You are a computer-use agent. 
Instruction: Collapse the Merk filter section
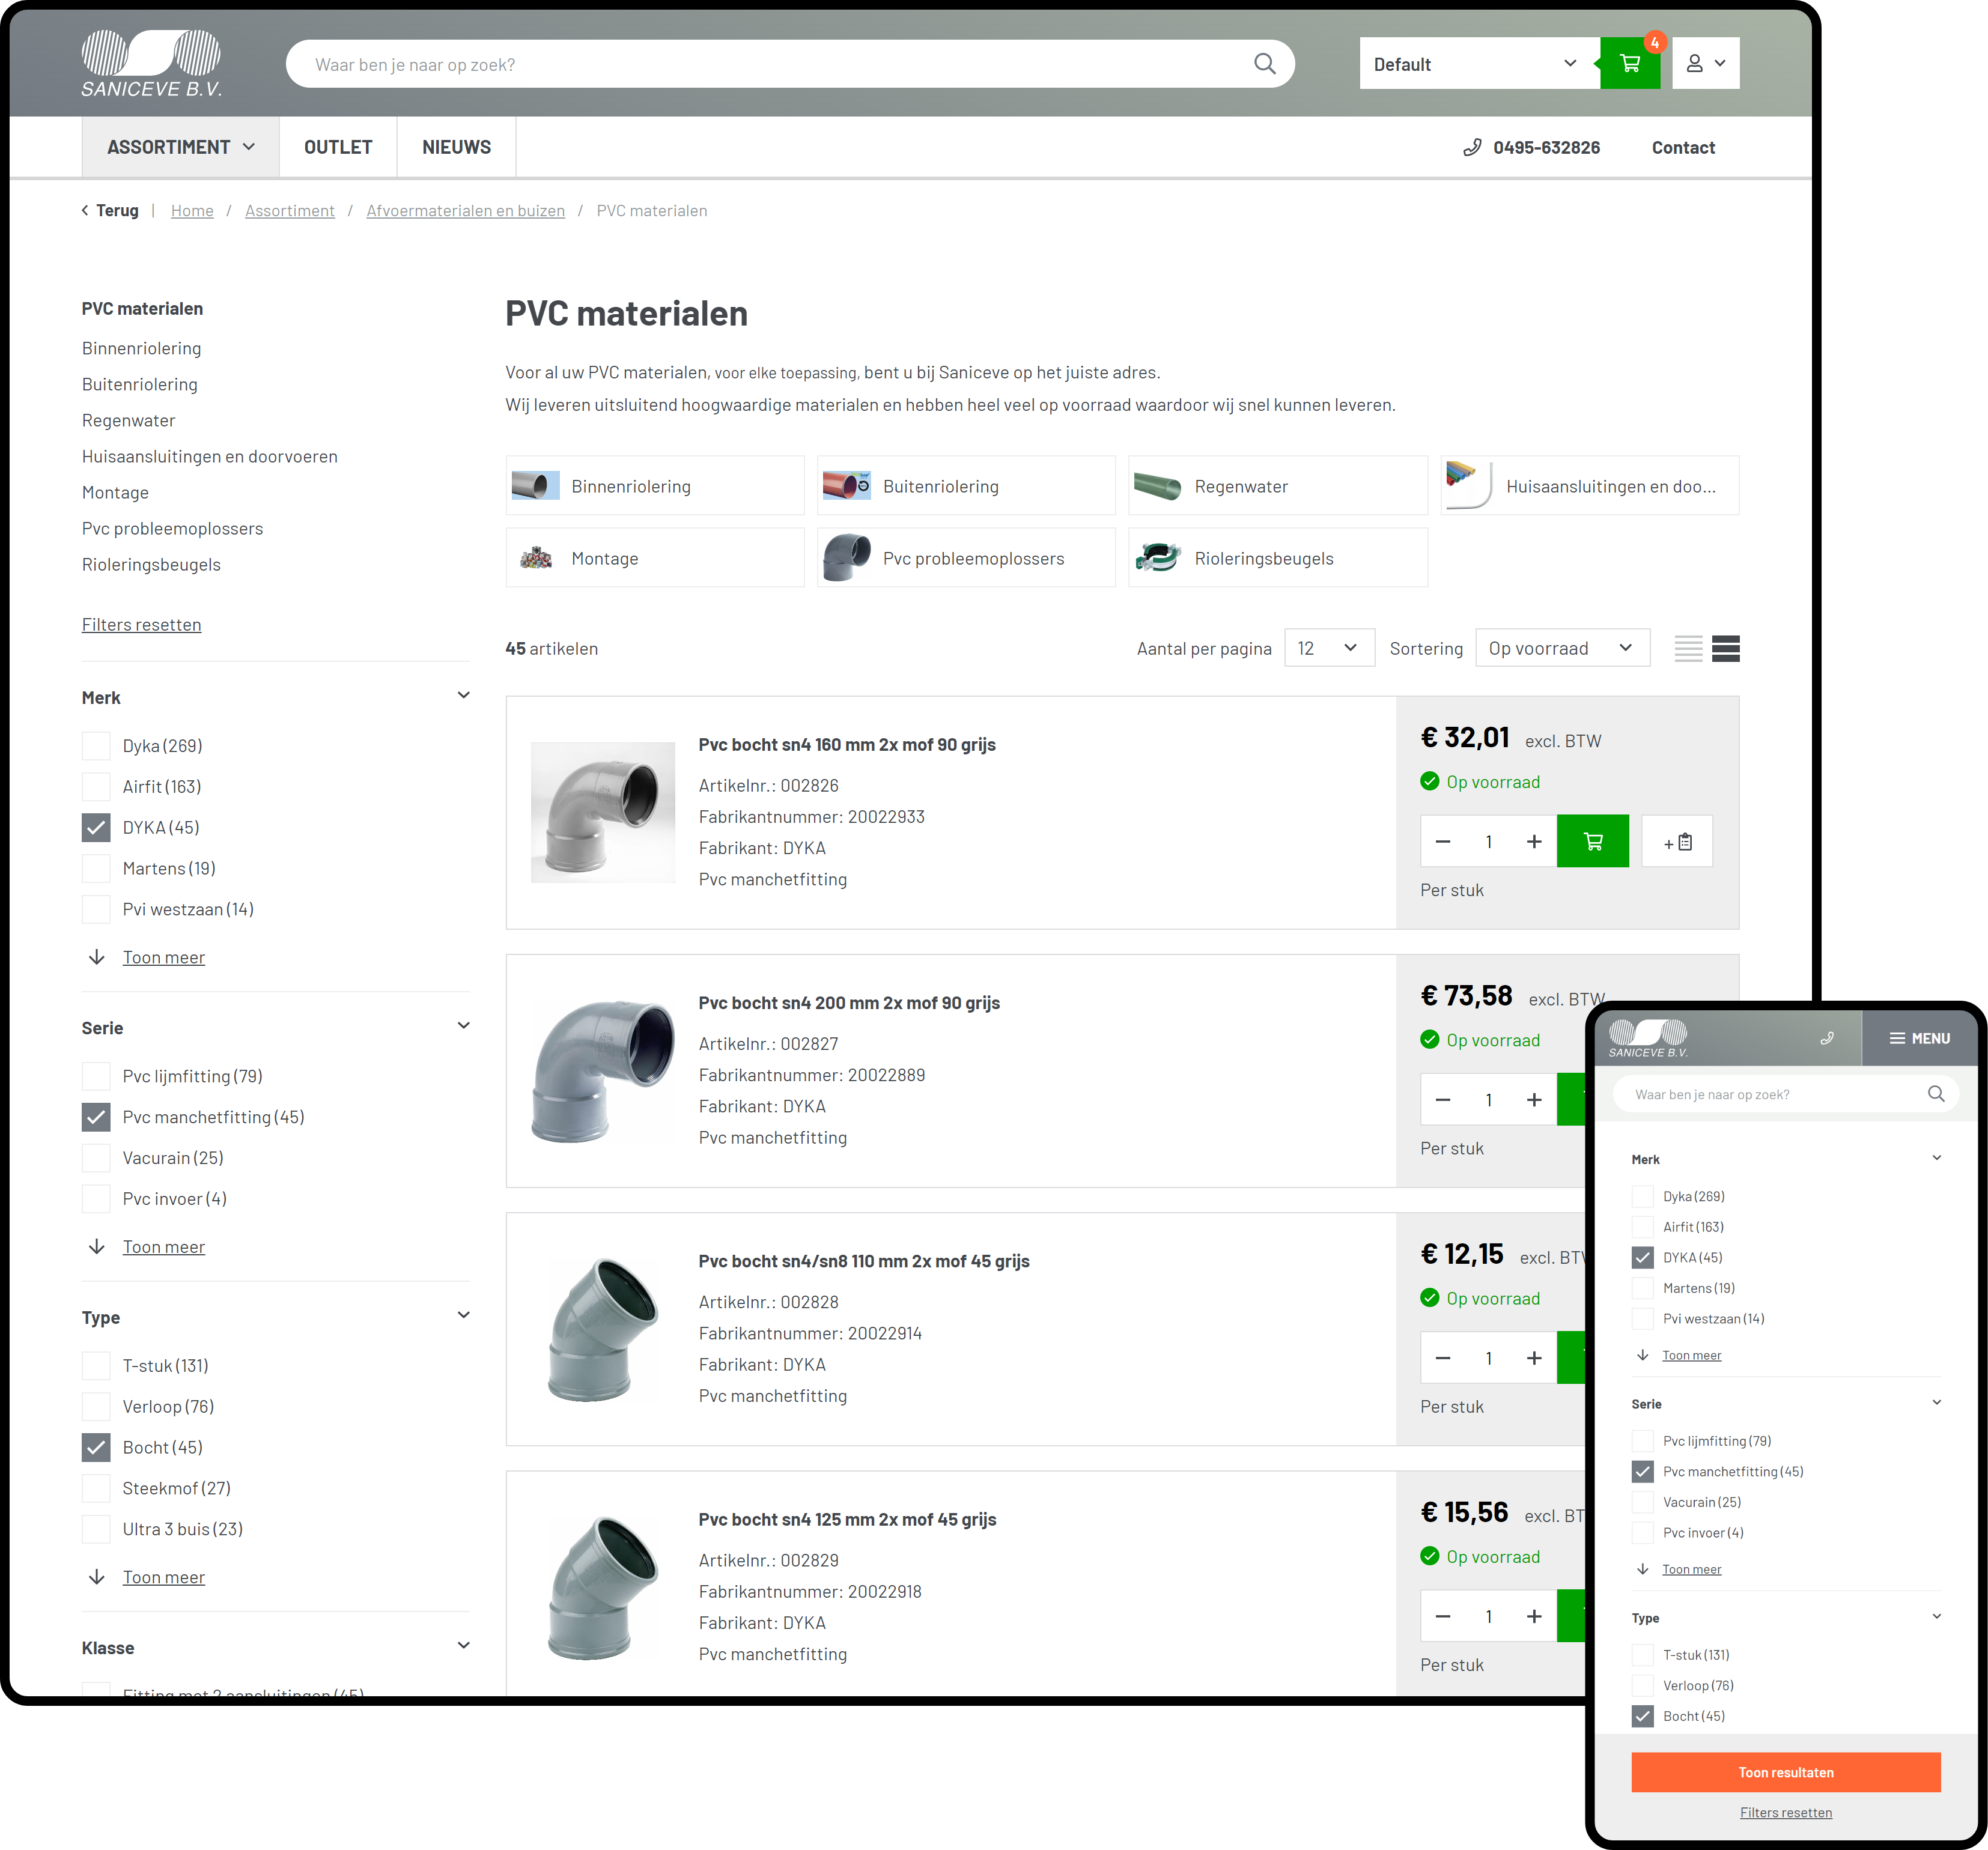click(x=463, y=696)
